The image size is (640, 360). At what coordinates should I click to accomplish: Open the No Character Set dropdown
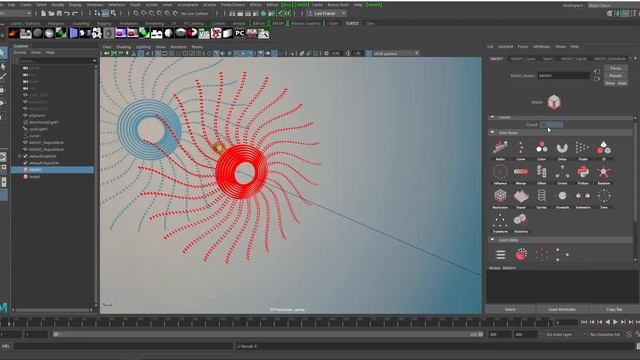point(604,334)
